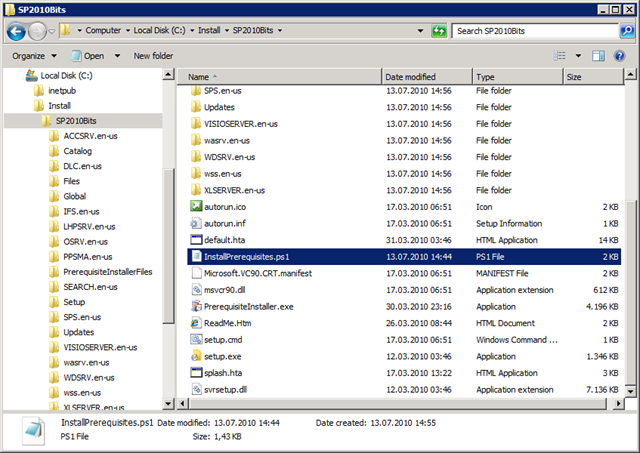Select the wasrv.en-us folder in file list
The image size is (640, 453).
(227, 140)
